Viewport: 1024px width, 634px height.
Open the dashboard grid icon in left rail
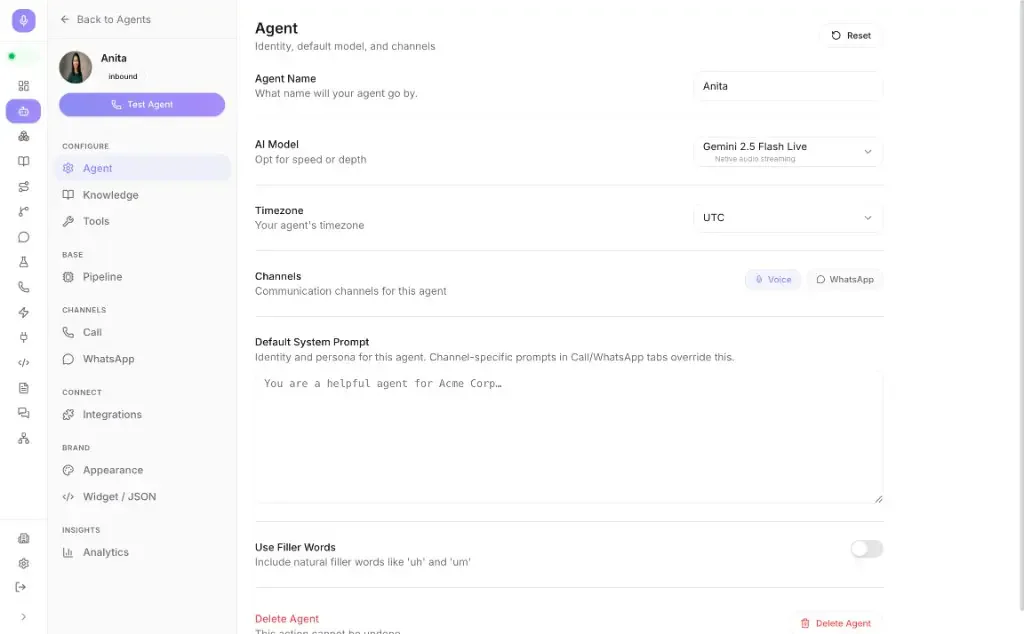pos(24,86)
